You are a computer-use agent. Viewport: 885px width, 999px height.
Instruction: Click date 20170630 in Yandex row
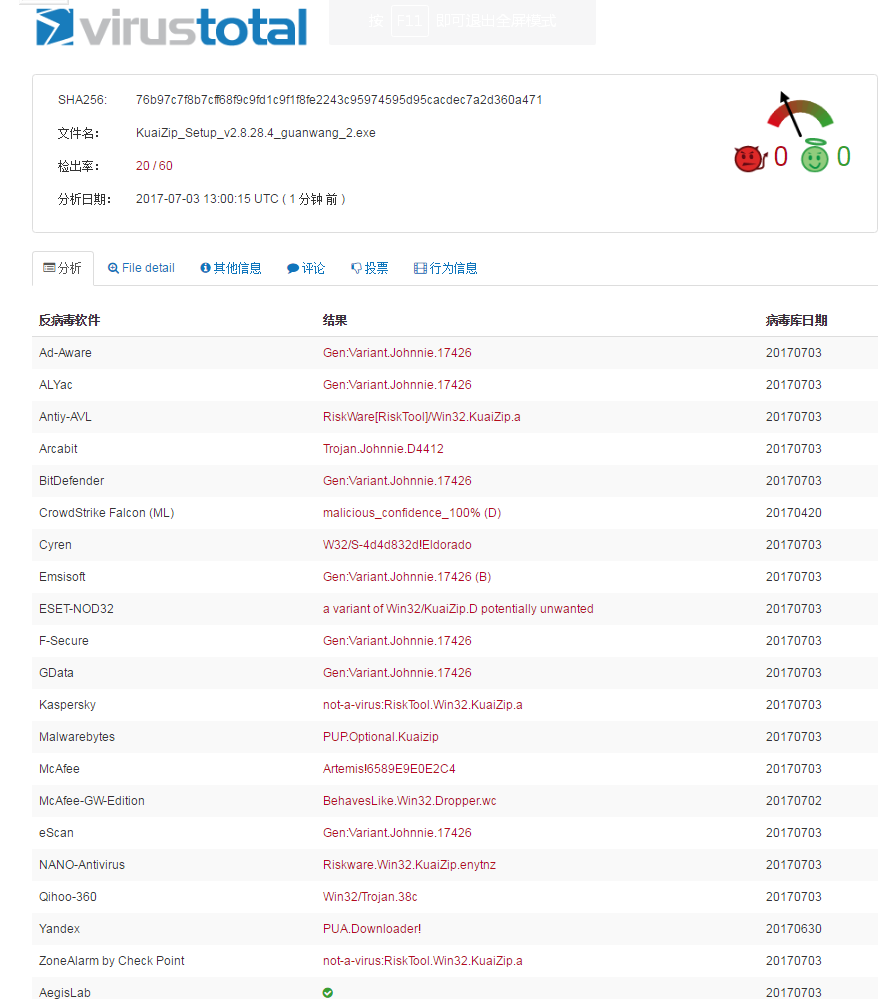(794, 929)
